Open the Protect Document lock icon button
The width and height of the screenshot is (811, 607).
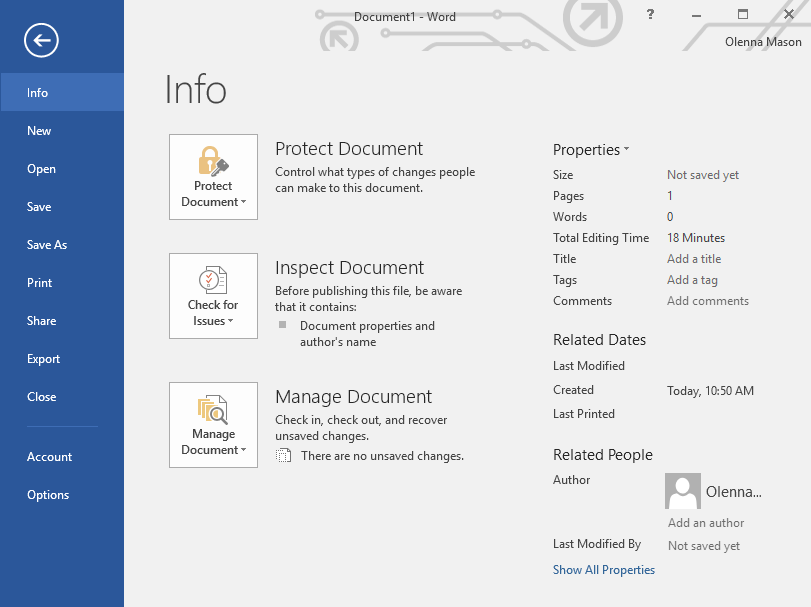(x=213, y=163)
